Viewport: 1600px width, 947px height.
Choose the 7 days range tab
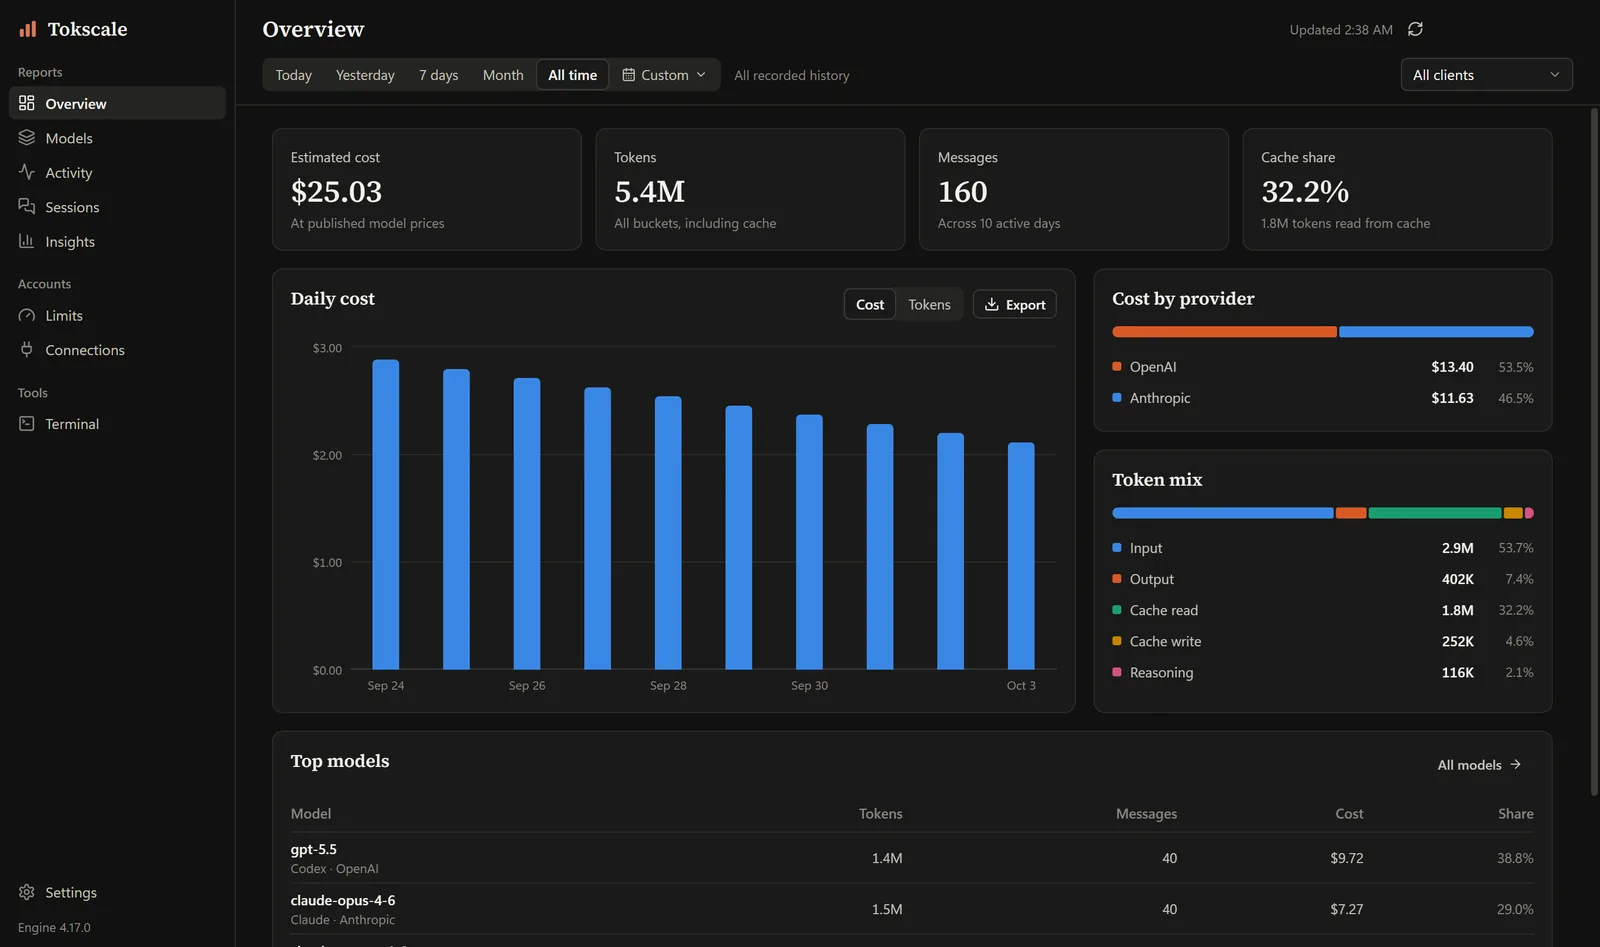(438, 75)
